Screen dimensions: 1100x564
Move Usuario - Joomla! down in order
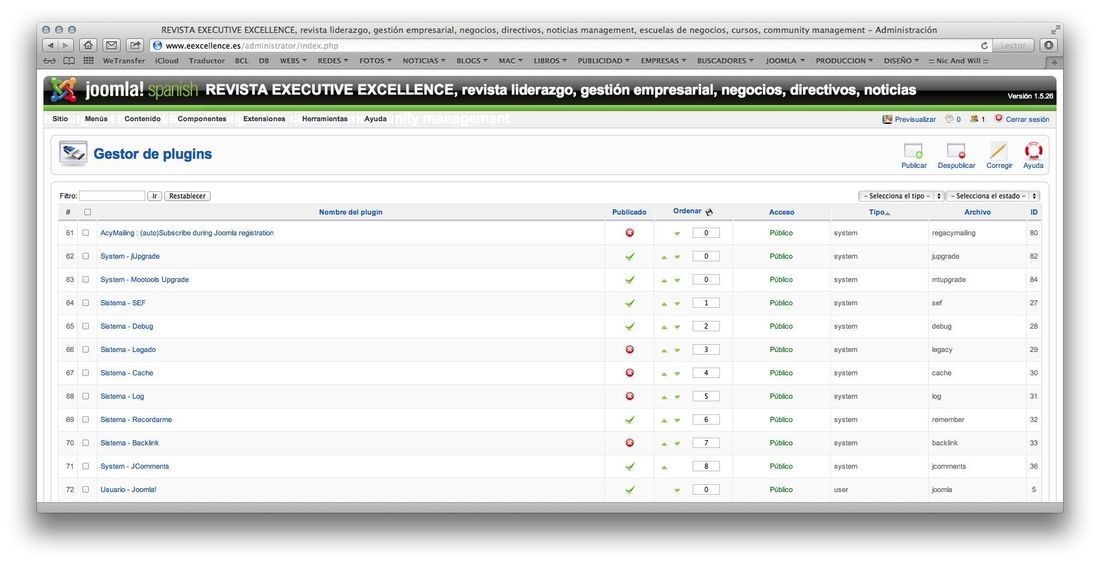click(677, 490)
